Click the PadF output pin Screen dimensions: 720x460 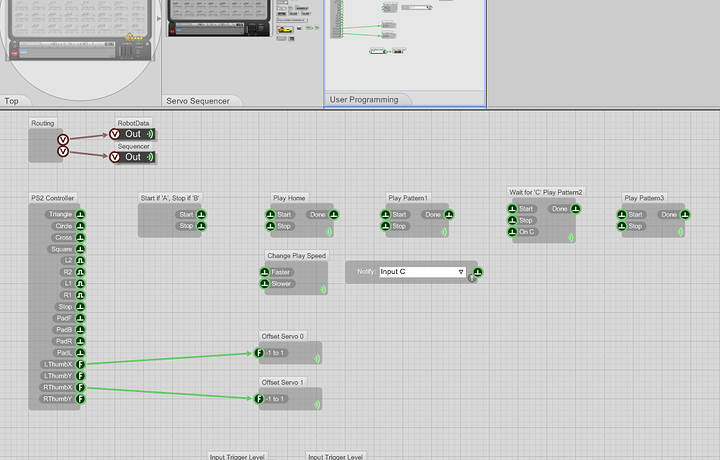click(x=80, y=318)
